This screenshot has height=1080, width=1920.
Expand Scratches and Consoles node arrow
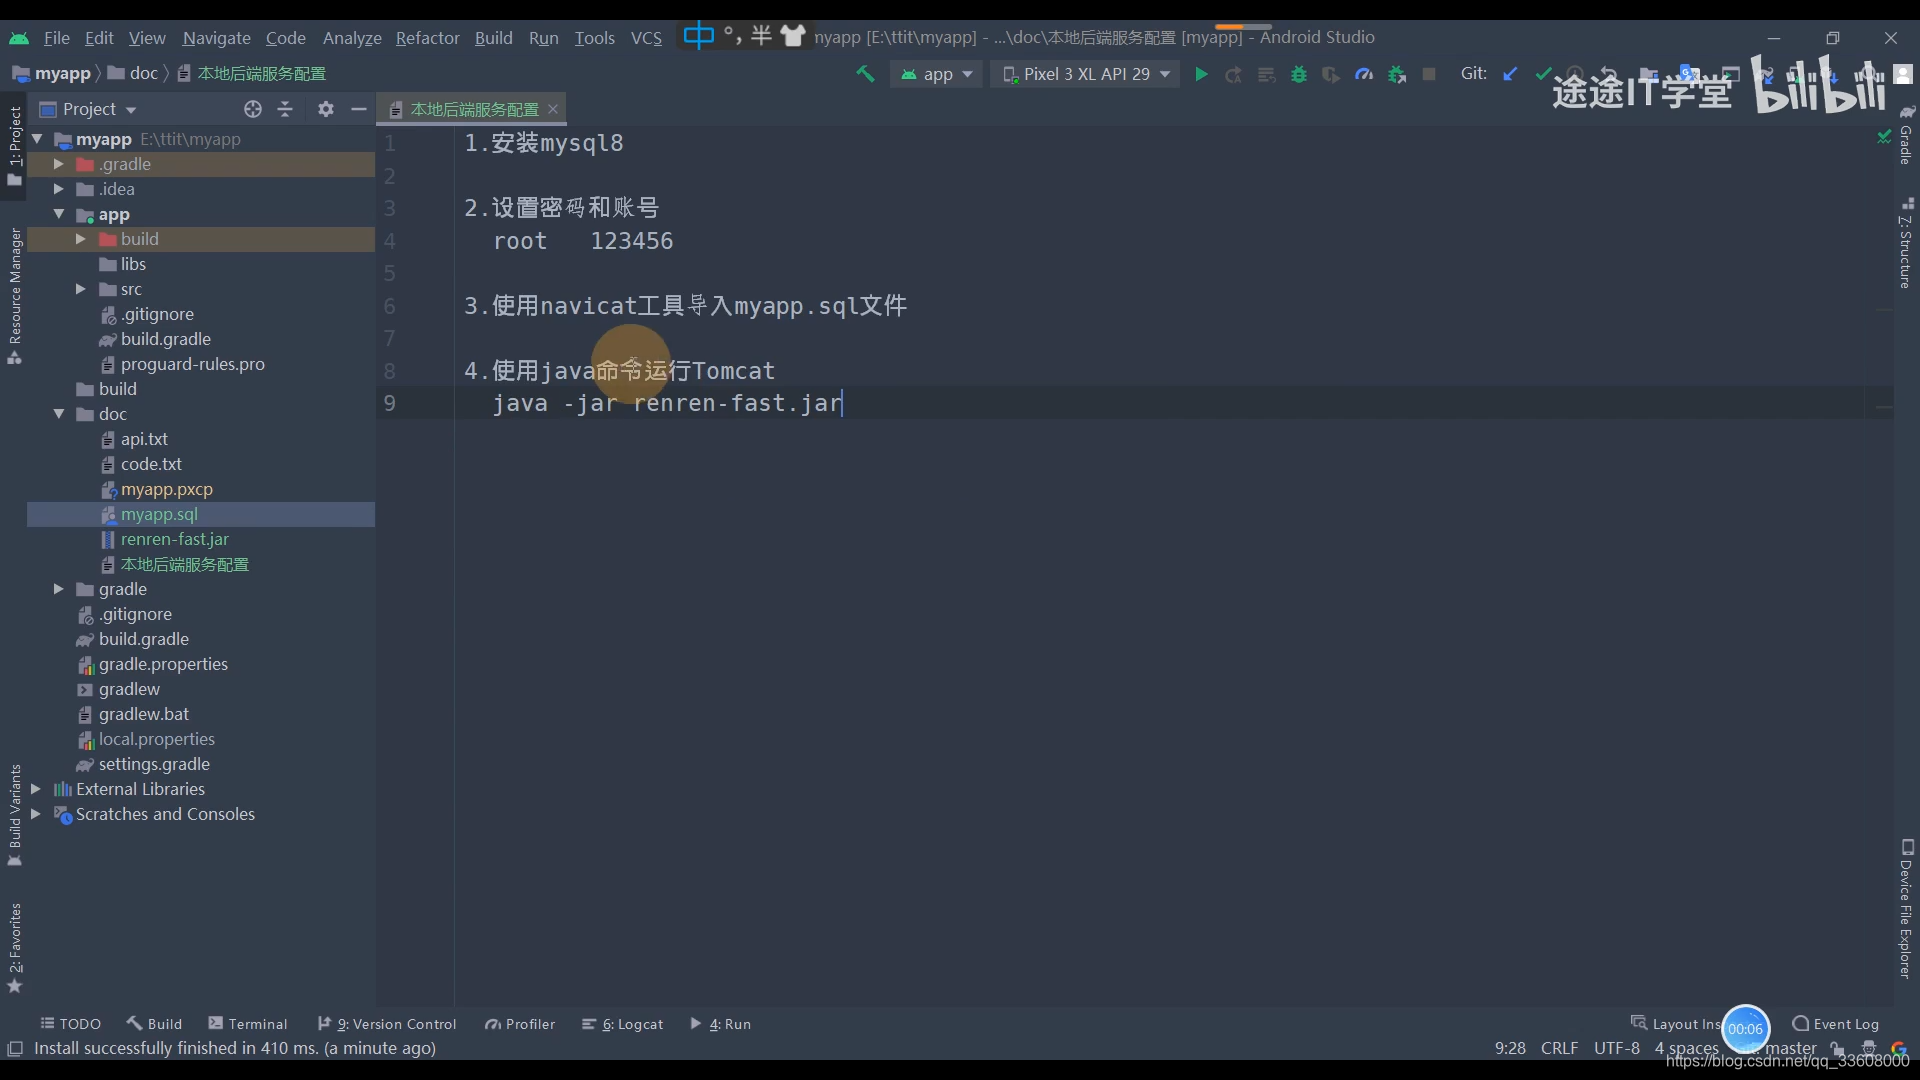click(x=37, y=814)
